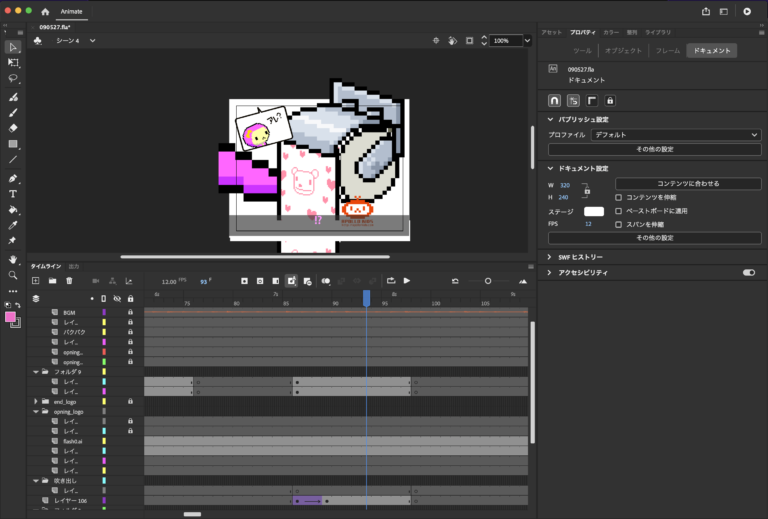The image size is (768, 519).
Task: Create a new layer folder
Action: coord(52,281)
